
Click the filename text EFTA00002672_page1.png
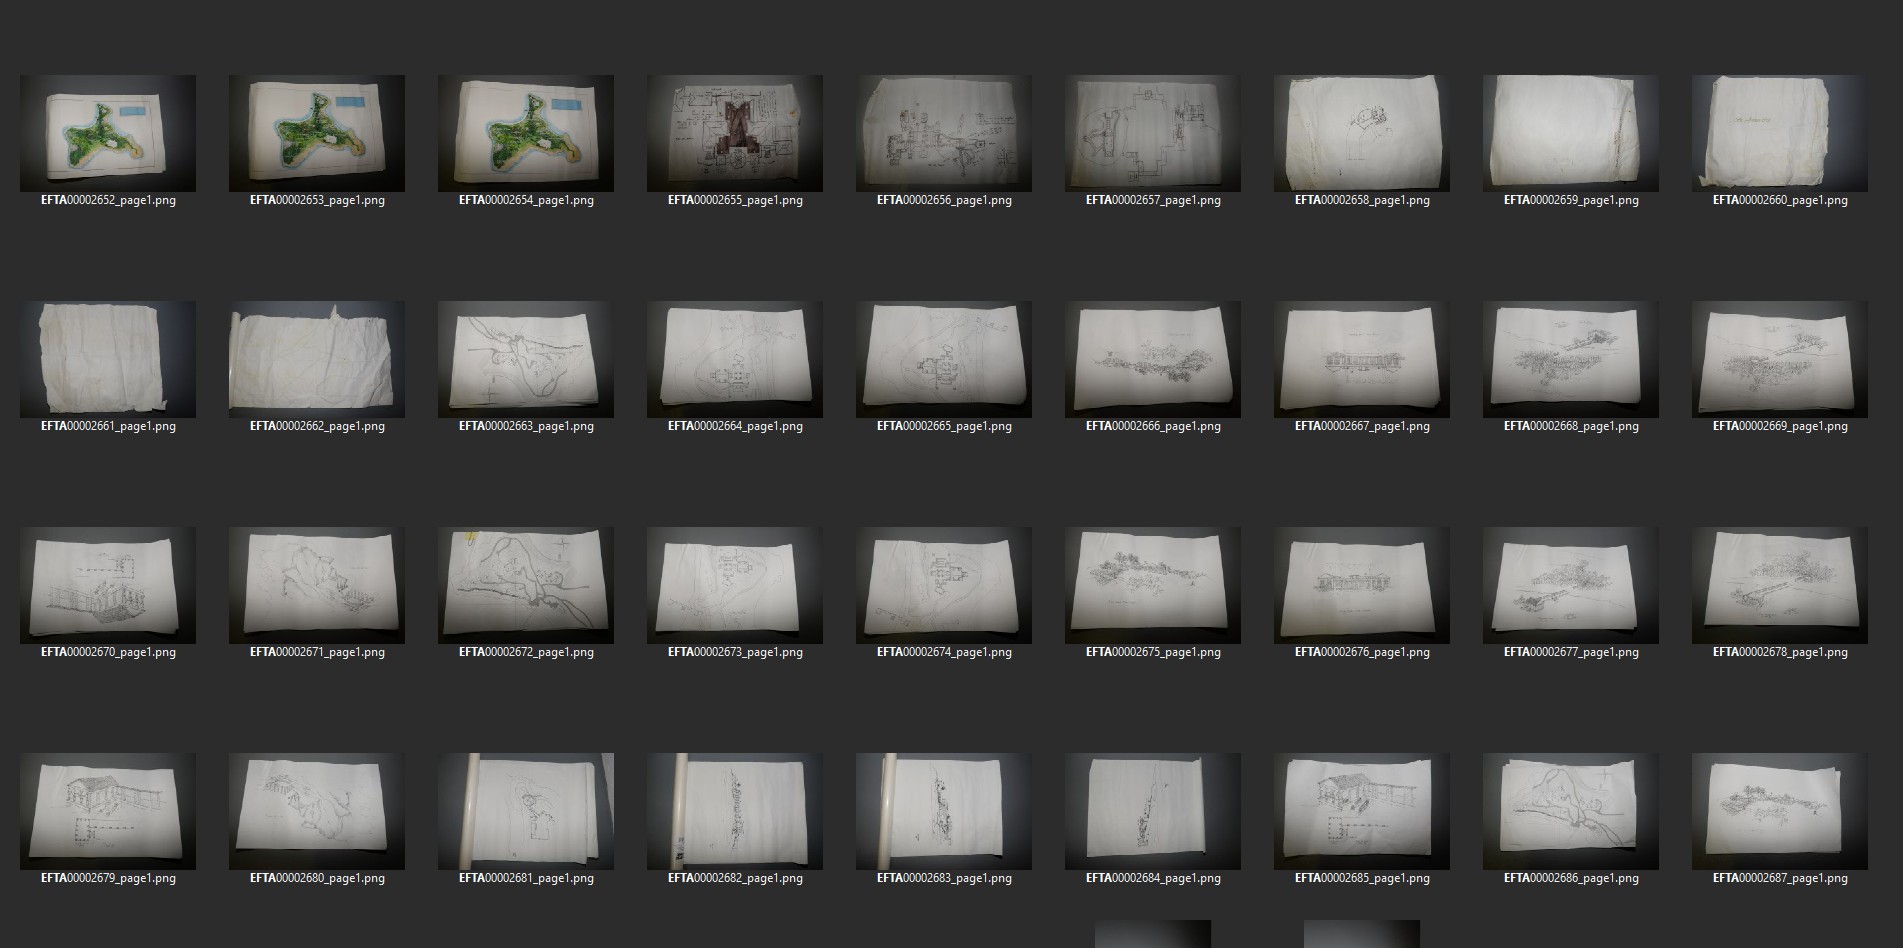point(526,652)
